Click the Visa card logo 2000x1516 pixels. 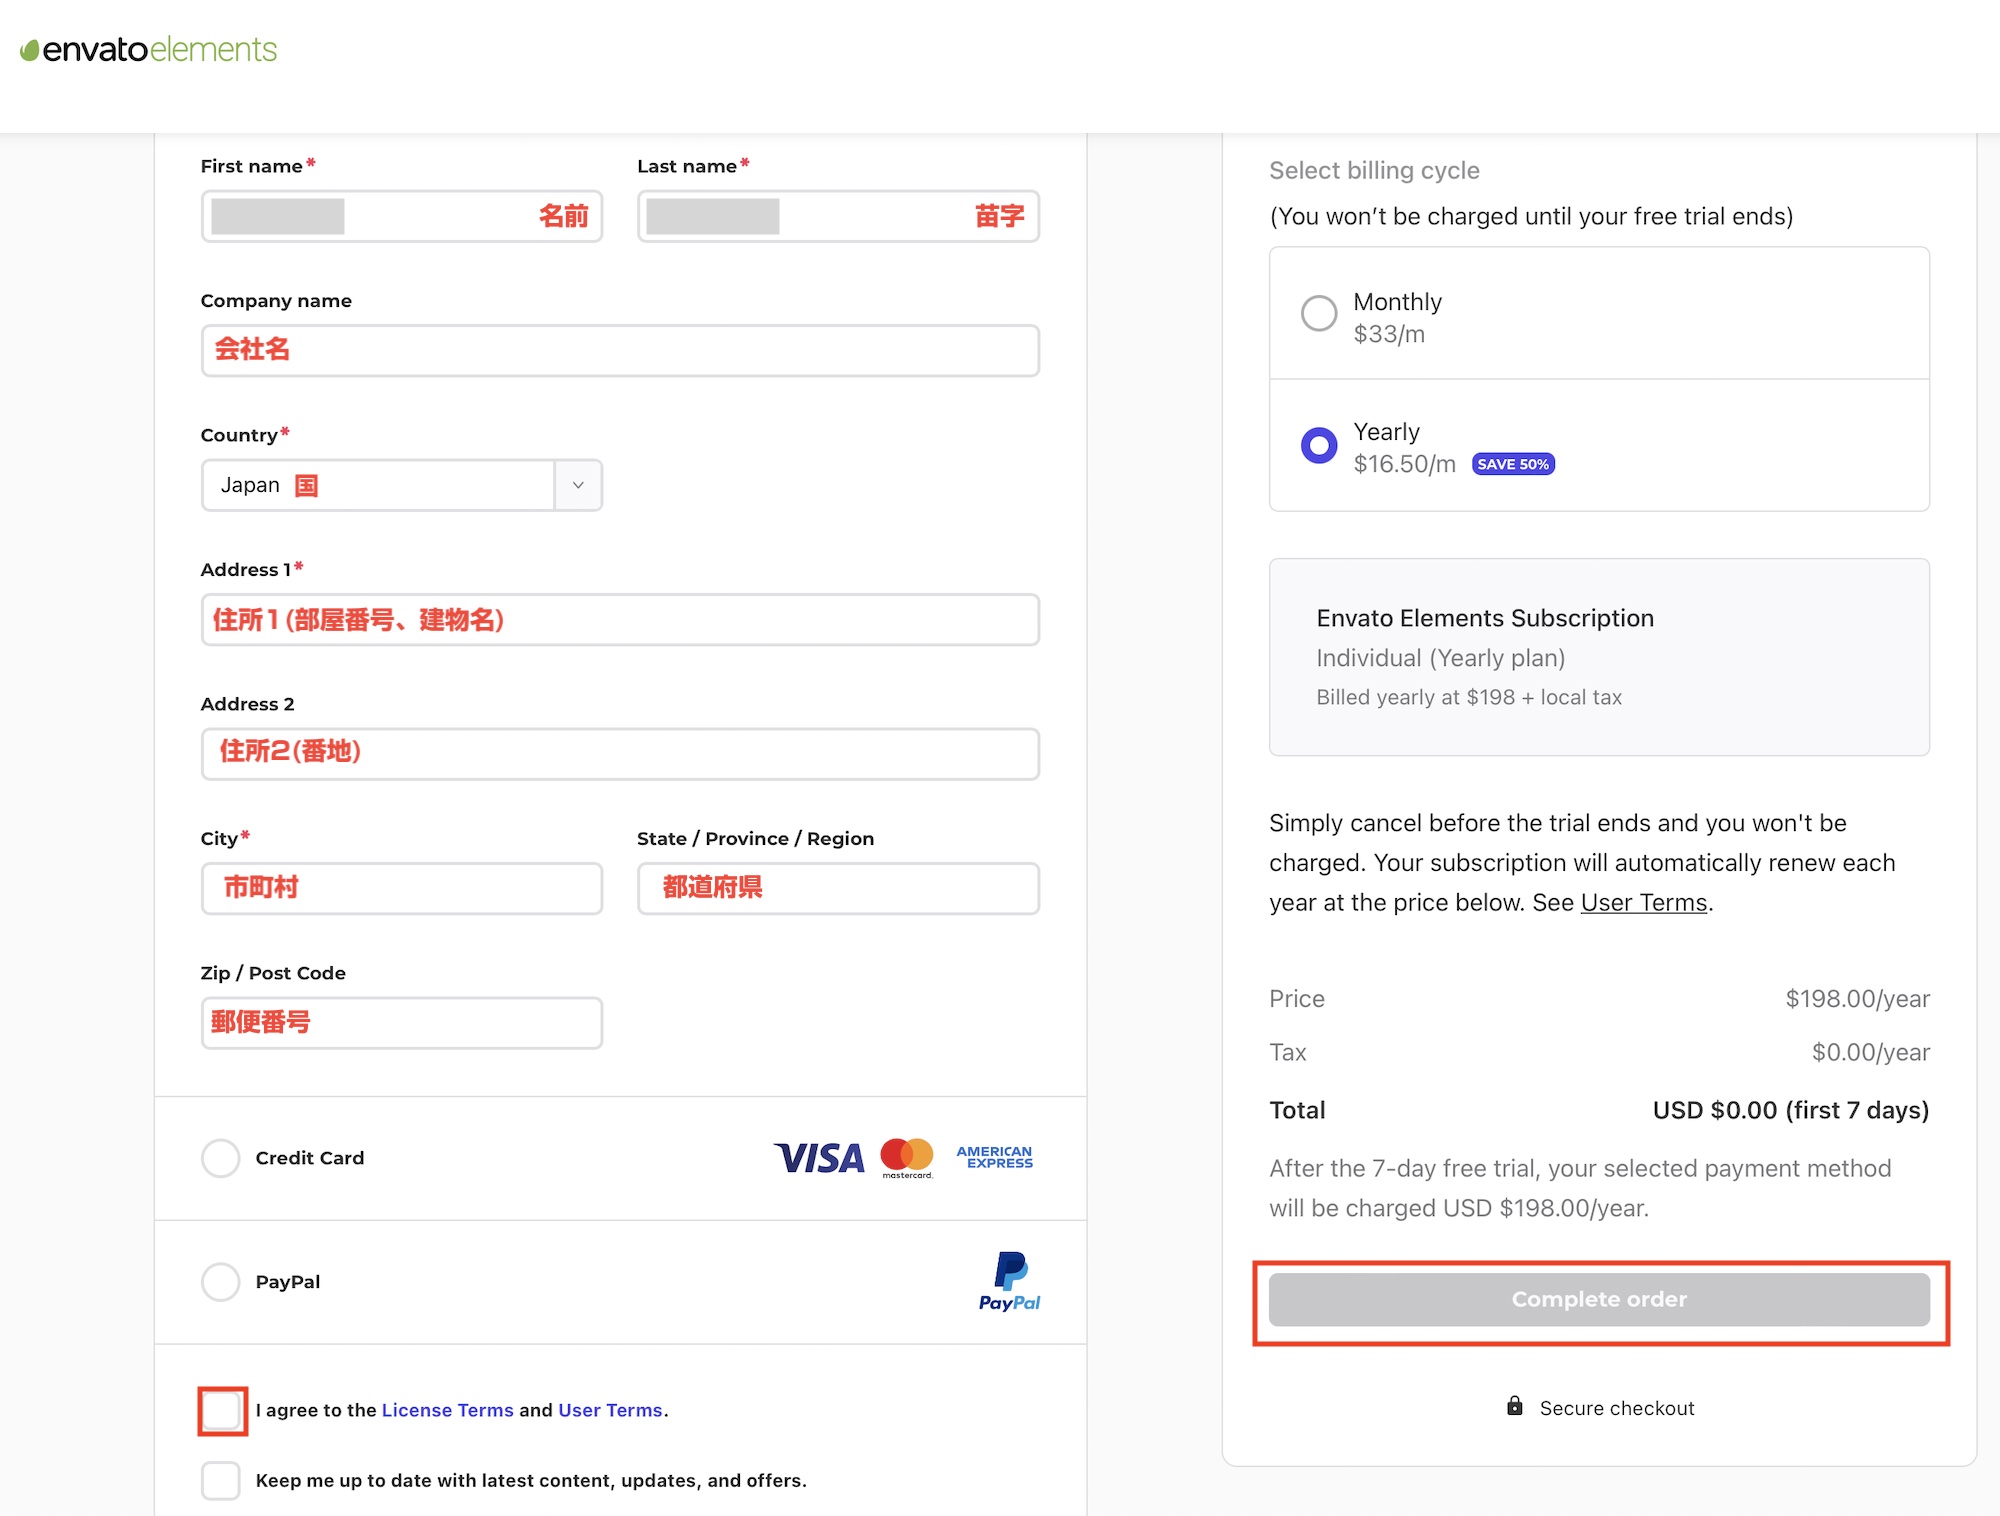pos(819,1158)
